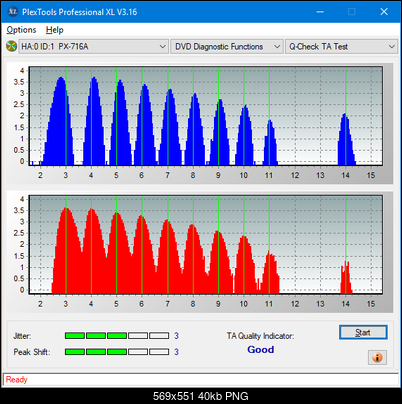Click the Peak Shift value 3
Image resolution: width=402 pixels, height=404 pixels.
[x=176, y=352]
